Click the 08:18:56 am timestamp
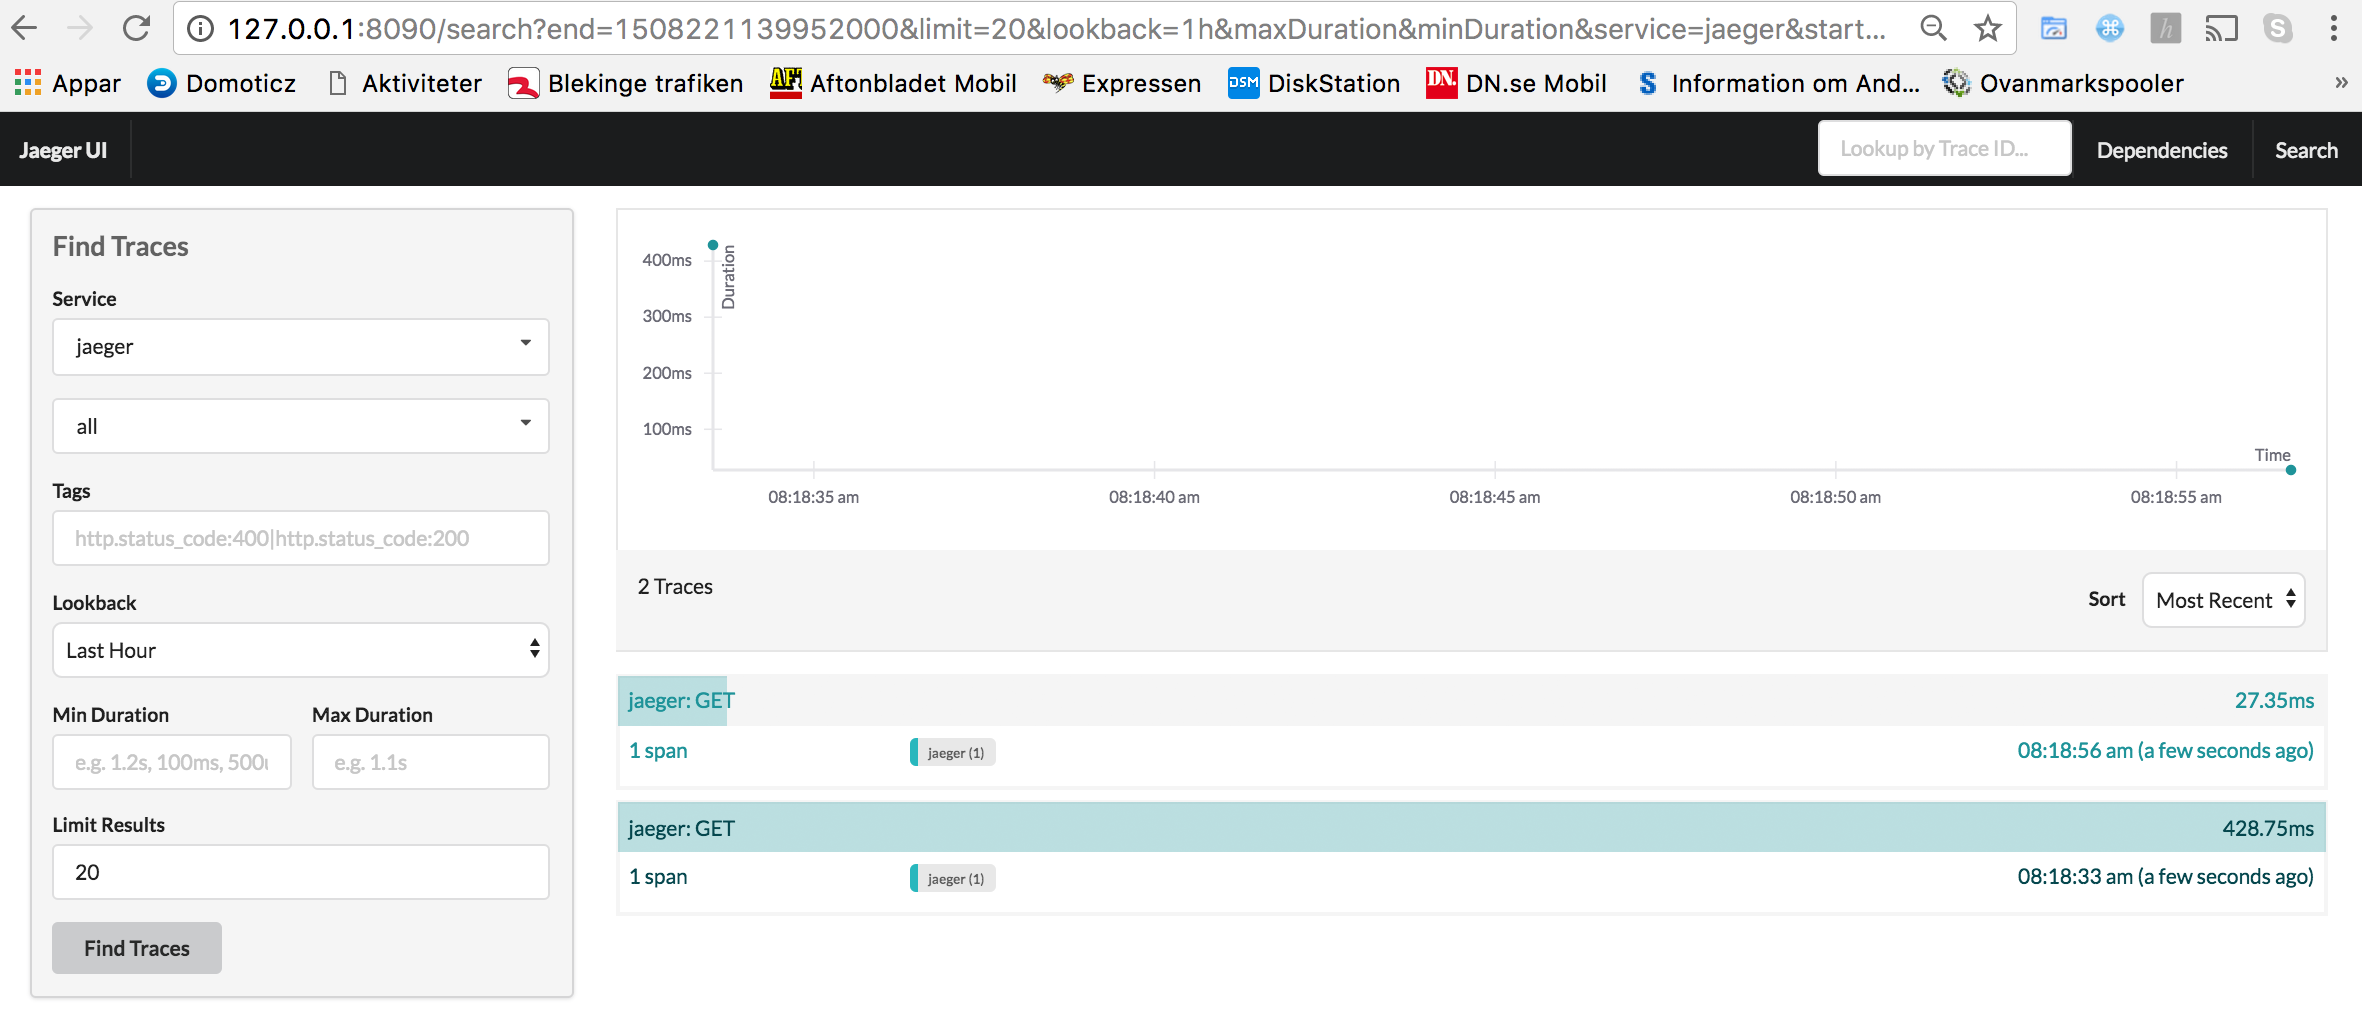Image resolution: width=2362 pixels, height=1012 pixels. click(x=2165, y=750)
